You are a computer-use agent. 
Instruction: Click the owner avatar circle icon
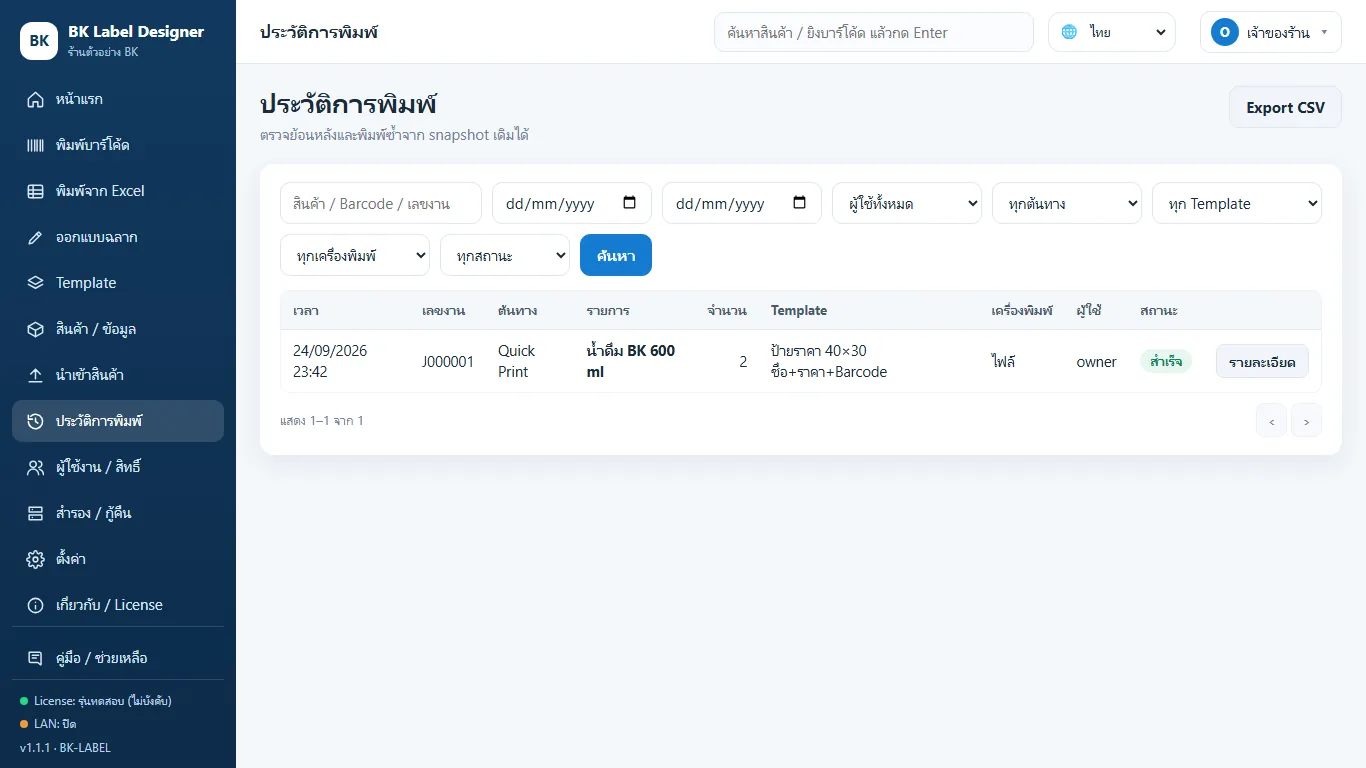click(1225, 32)
